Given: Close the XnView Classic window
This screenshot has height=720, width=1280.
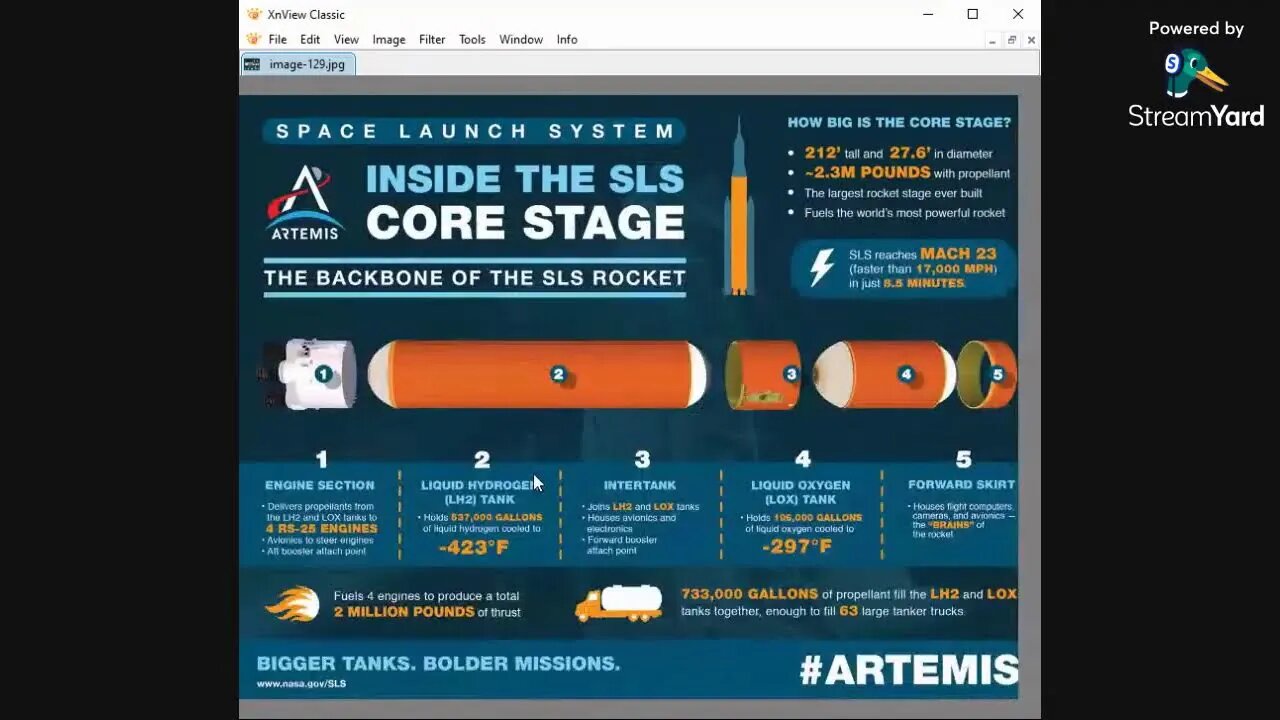Looking at the screenshot, I should click(1018, 14).
